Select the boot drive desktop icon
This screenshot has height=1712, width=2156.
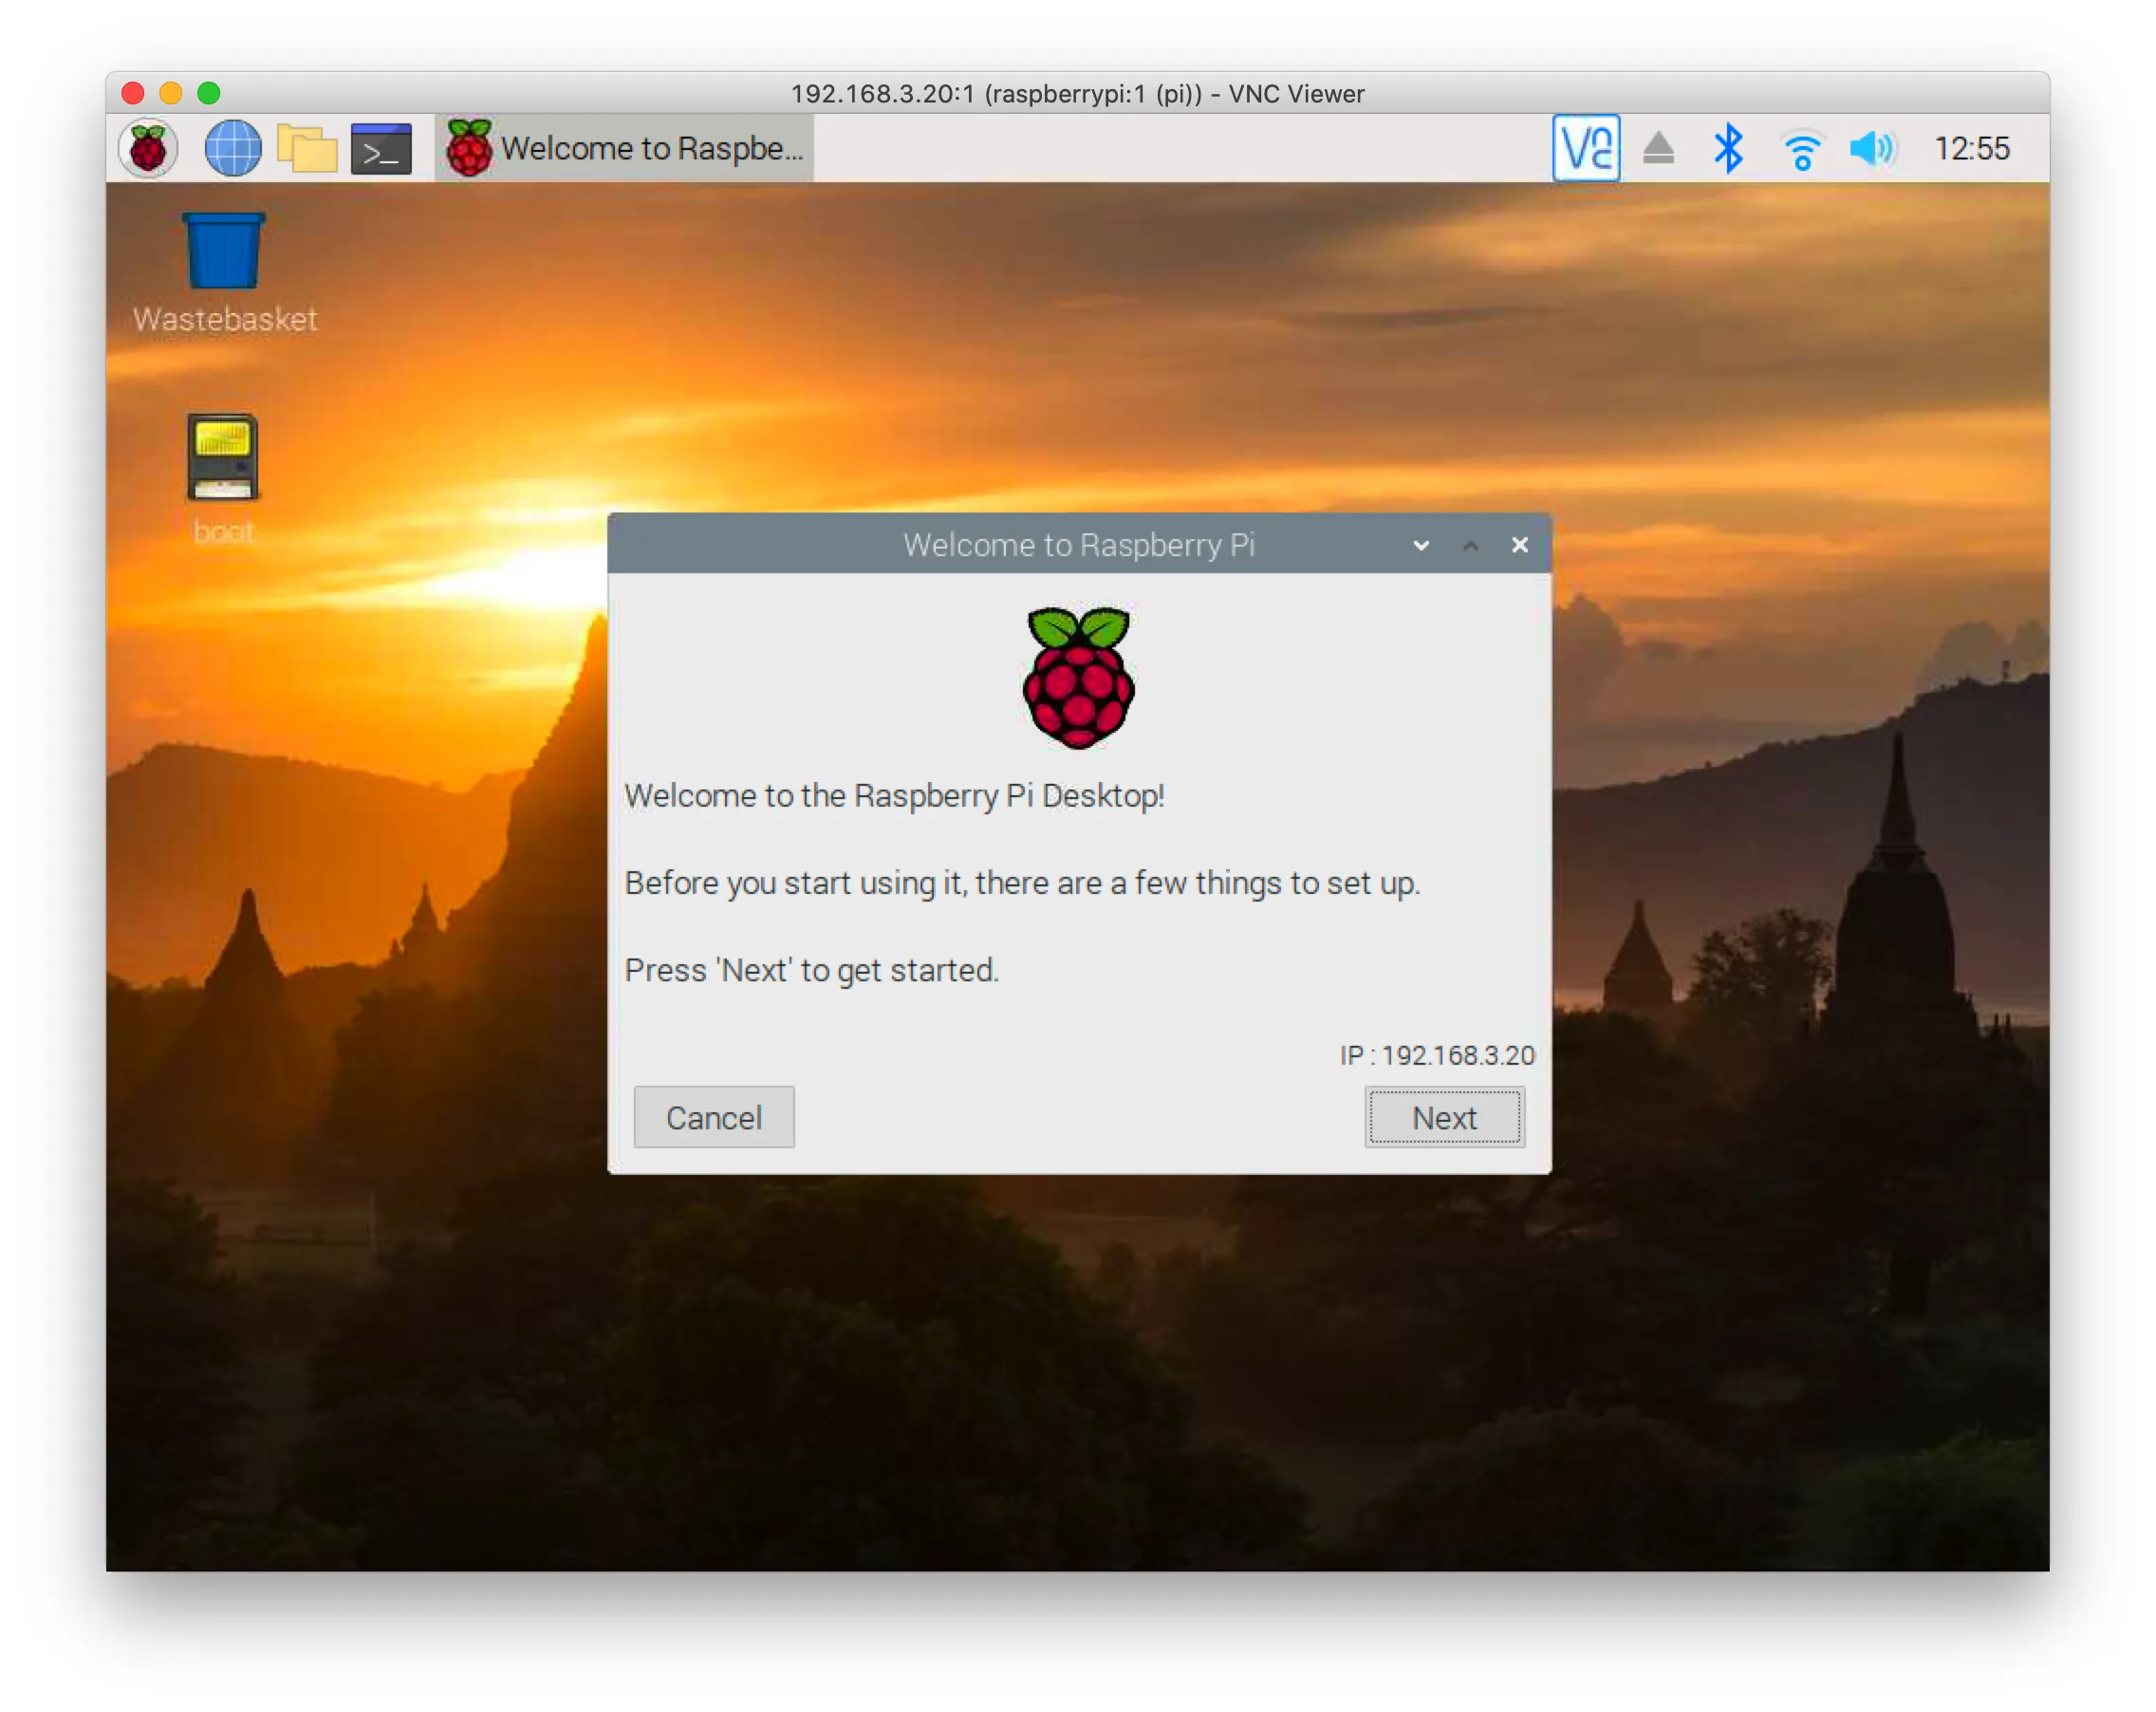(x=223, y=478)
